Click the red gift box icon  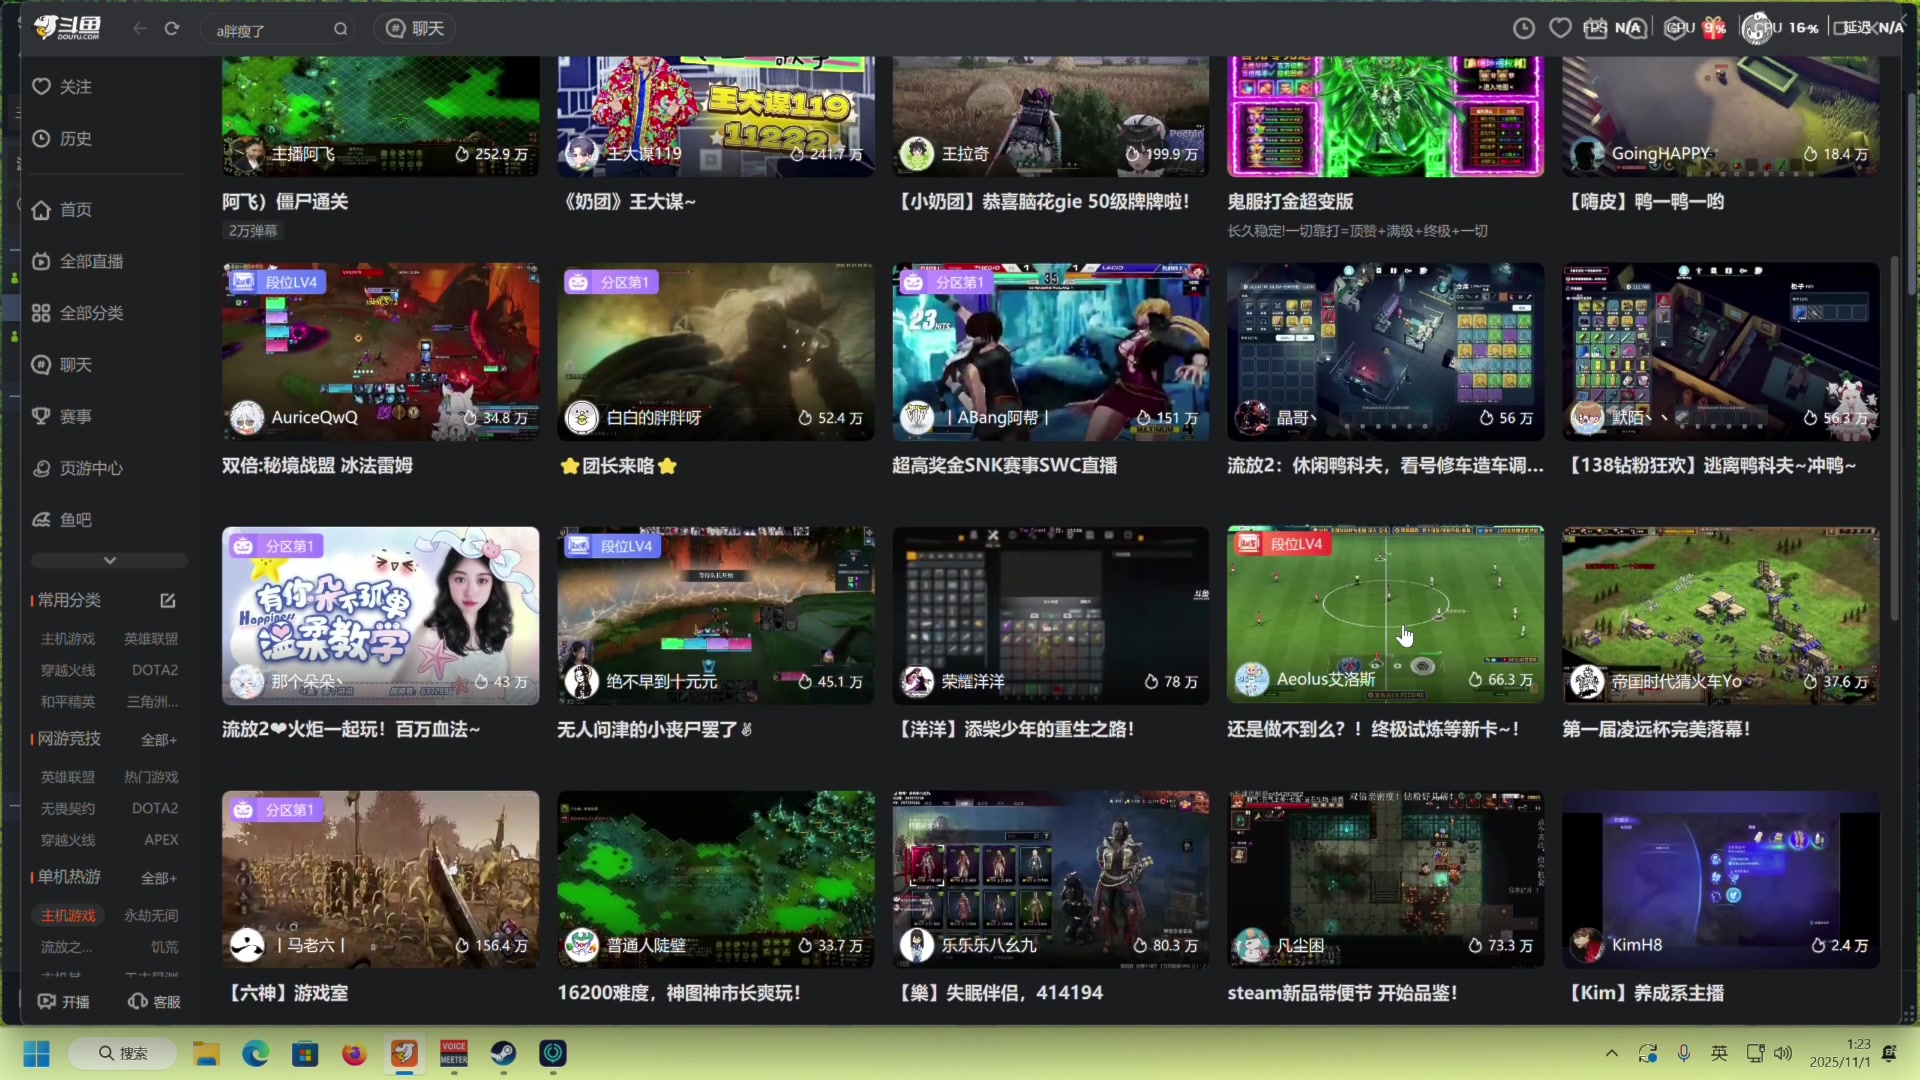tap(1714, 28)
